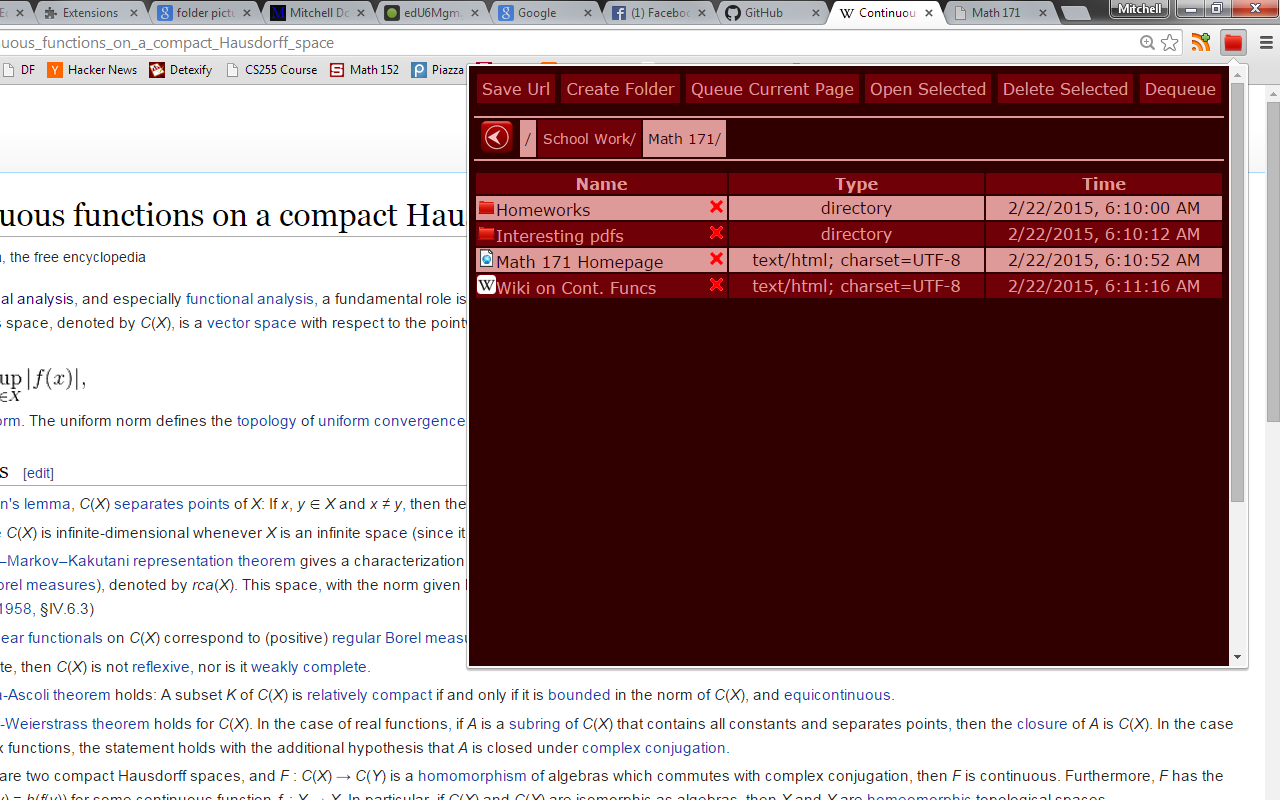Click the back arrow icon in the popup

(x=496, y=136)
